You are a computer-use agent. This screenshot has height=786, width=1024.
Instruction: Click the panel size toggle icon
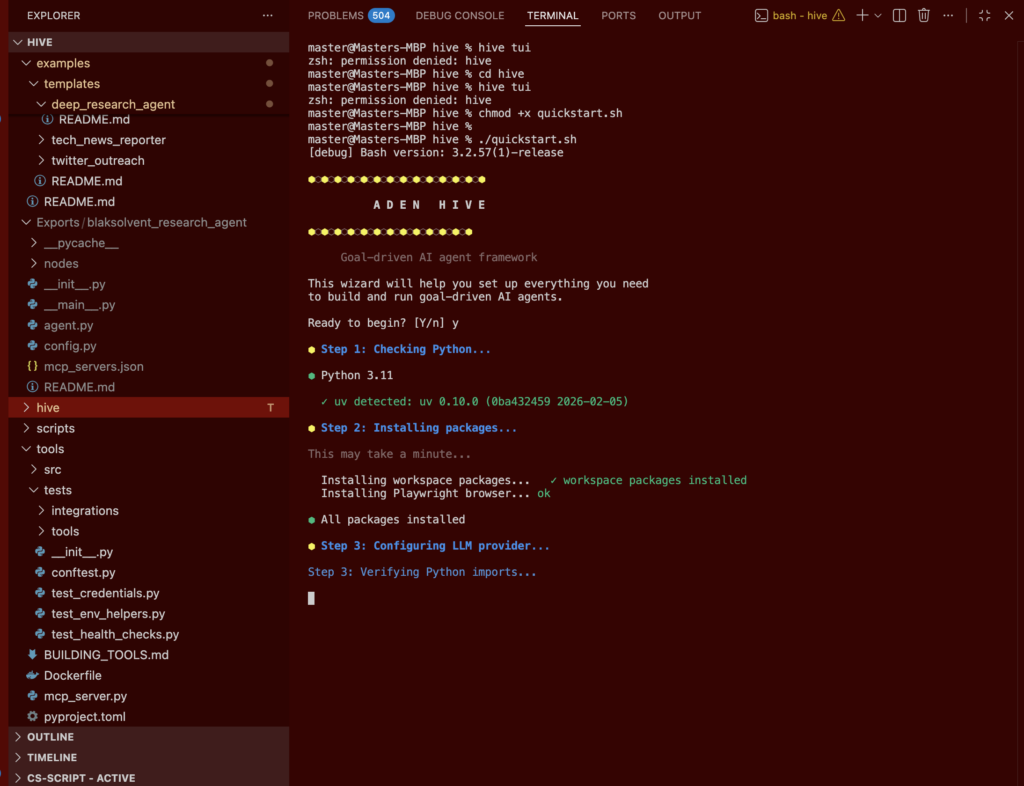point(984,15)
